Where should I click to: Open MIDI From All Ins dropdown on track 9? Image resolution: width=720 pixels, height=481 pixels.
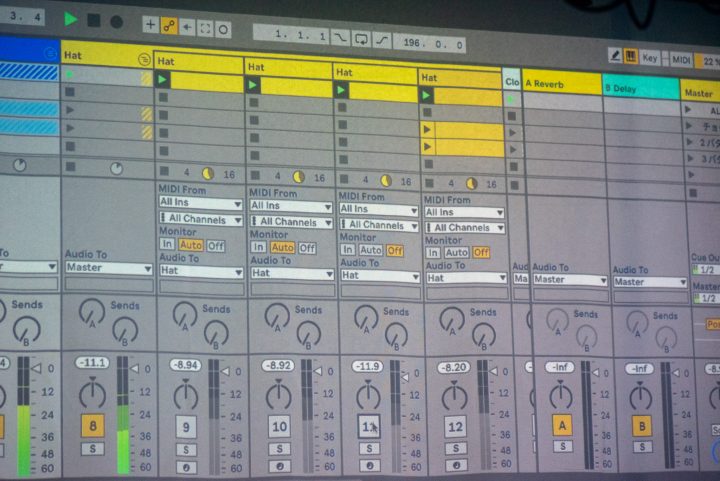point(200,202)
